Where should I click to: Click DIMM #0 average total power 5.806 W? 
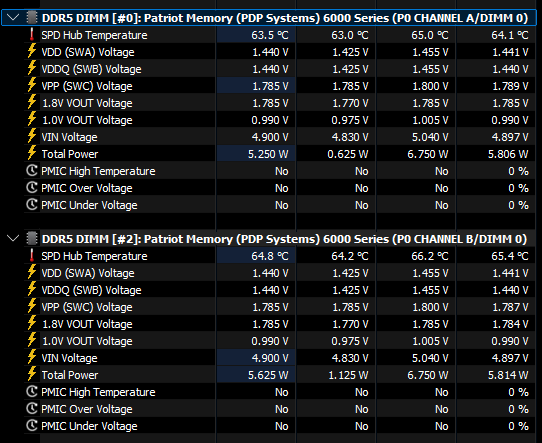[508, 154]
